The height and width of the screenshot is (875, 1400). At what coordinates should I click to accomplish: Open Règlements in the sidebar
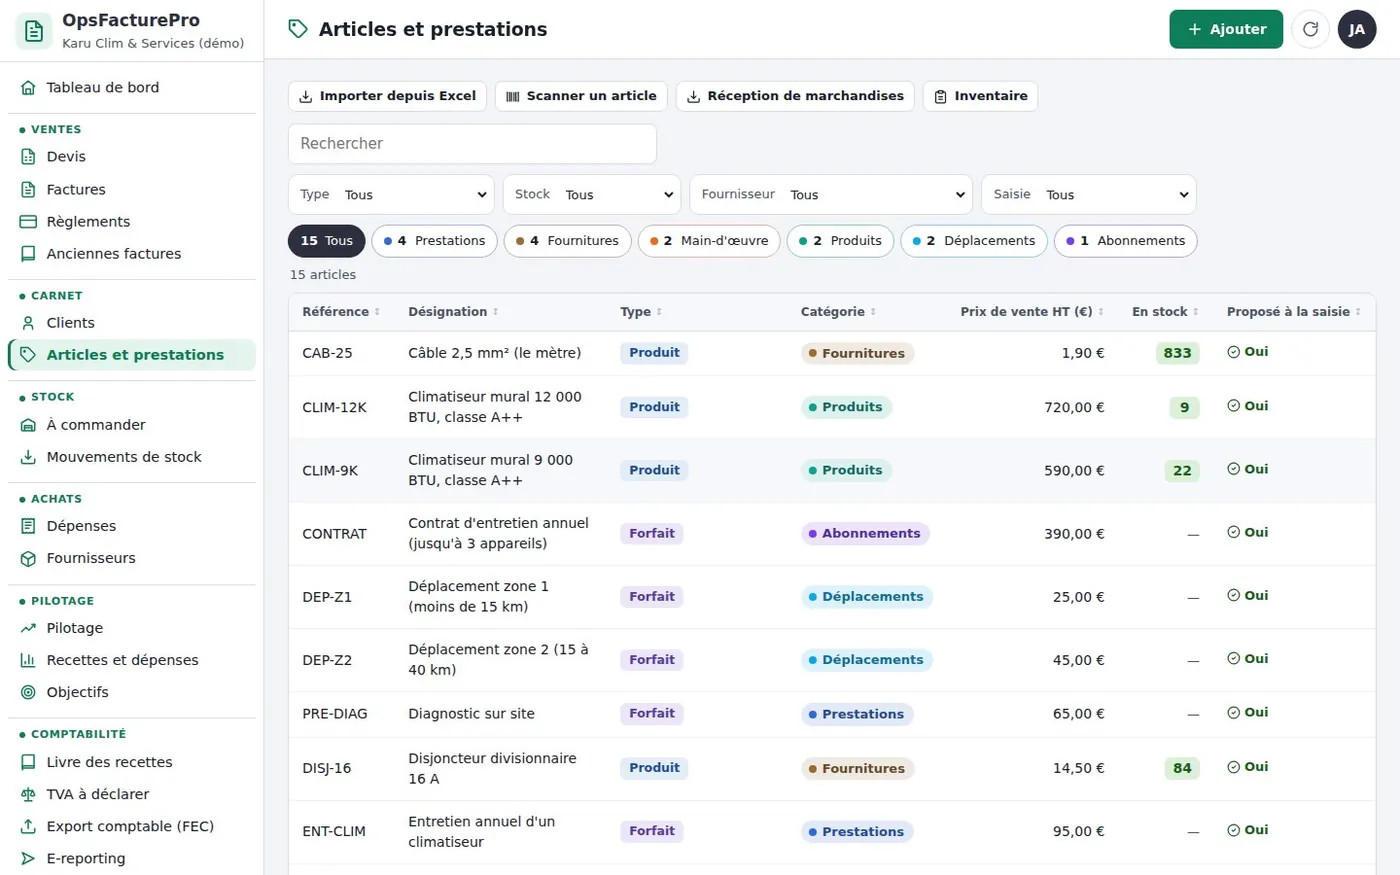[131, 222]
